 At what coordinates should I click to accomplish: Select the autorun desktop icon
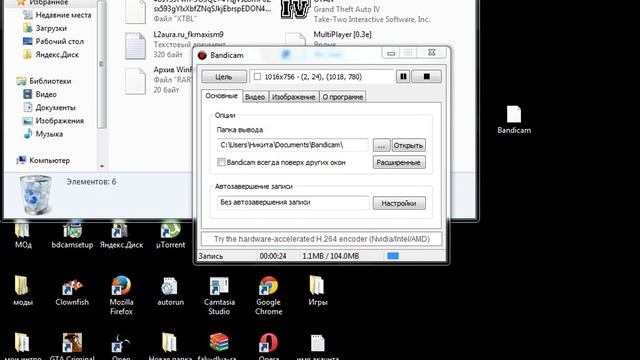pyautogui.click(x=170, y=291)
